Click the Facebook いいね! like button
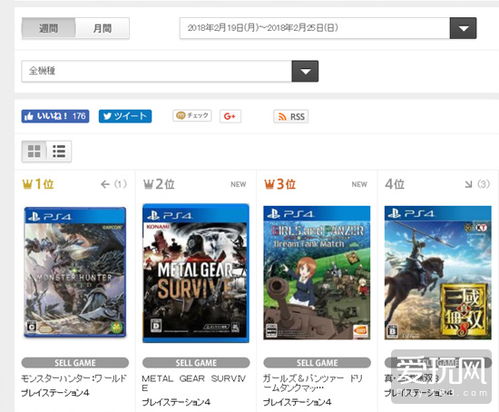This screenshot has height=412, width=499. click(x=55, y=116)
